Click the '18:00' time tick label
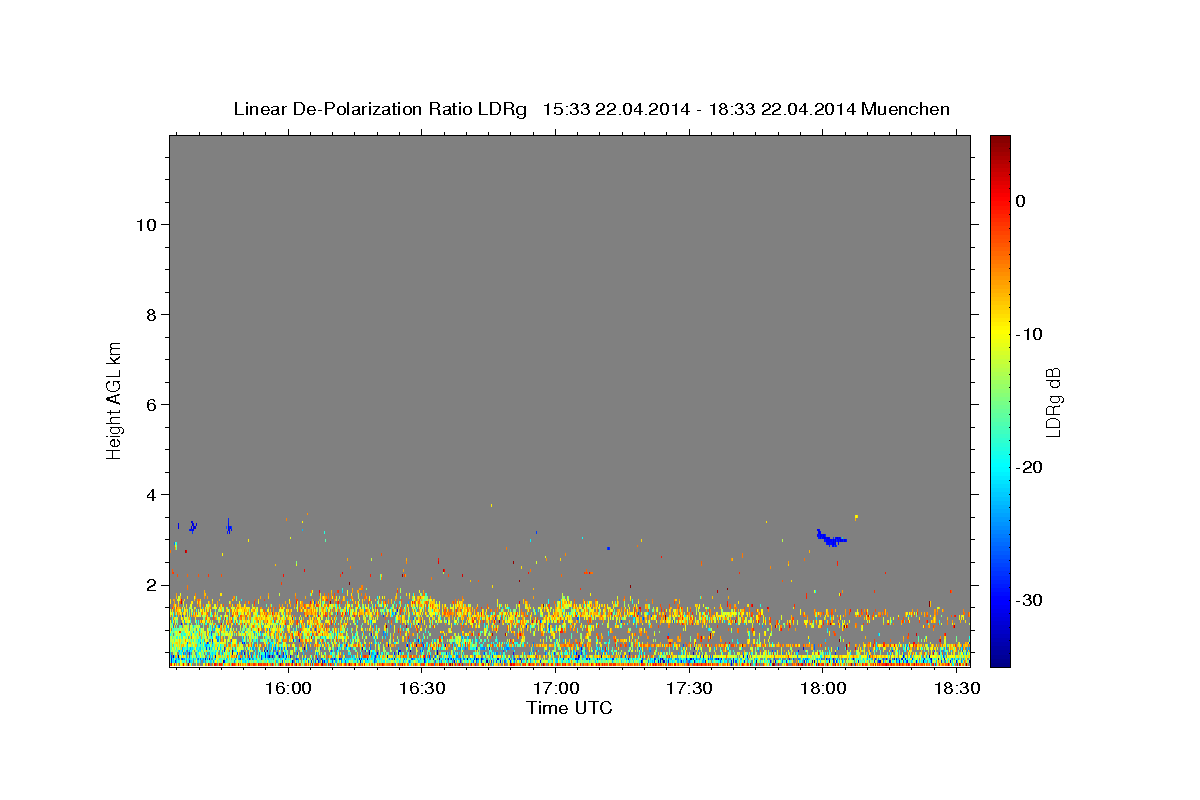The width and height of the screenshot is (1200, 800). [x=823, y=689]
